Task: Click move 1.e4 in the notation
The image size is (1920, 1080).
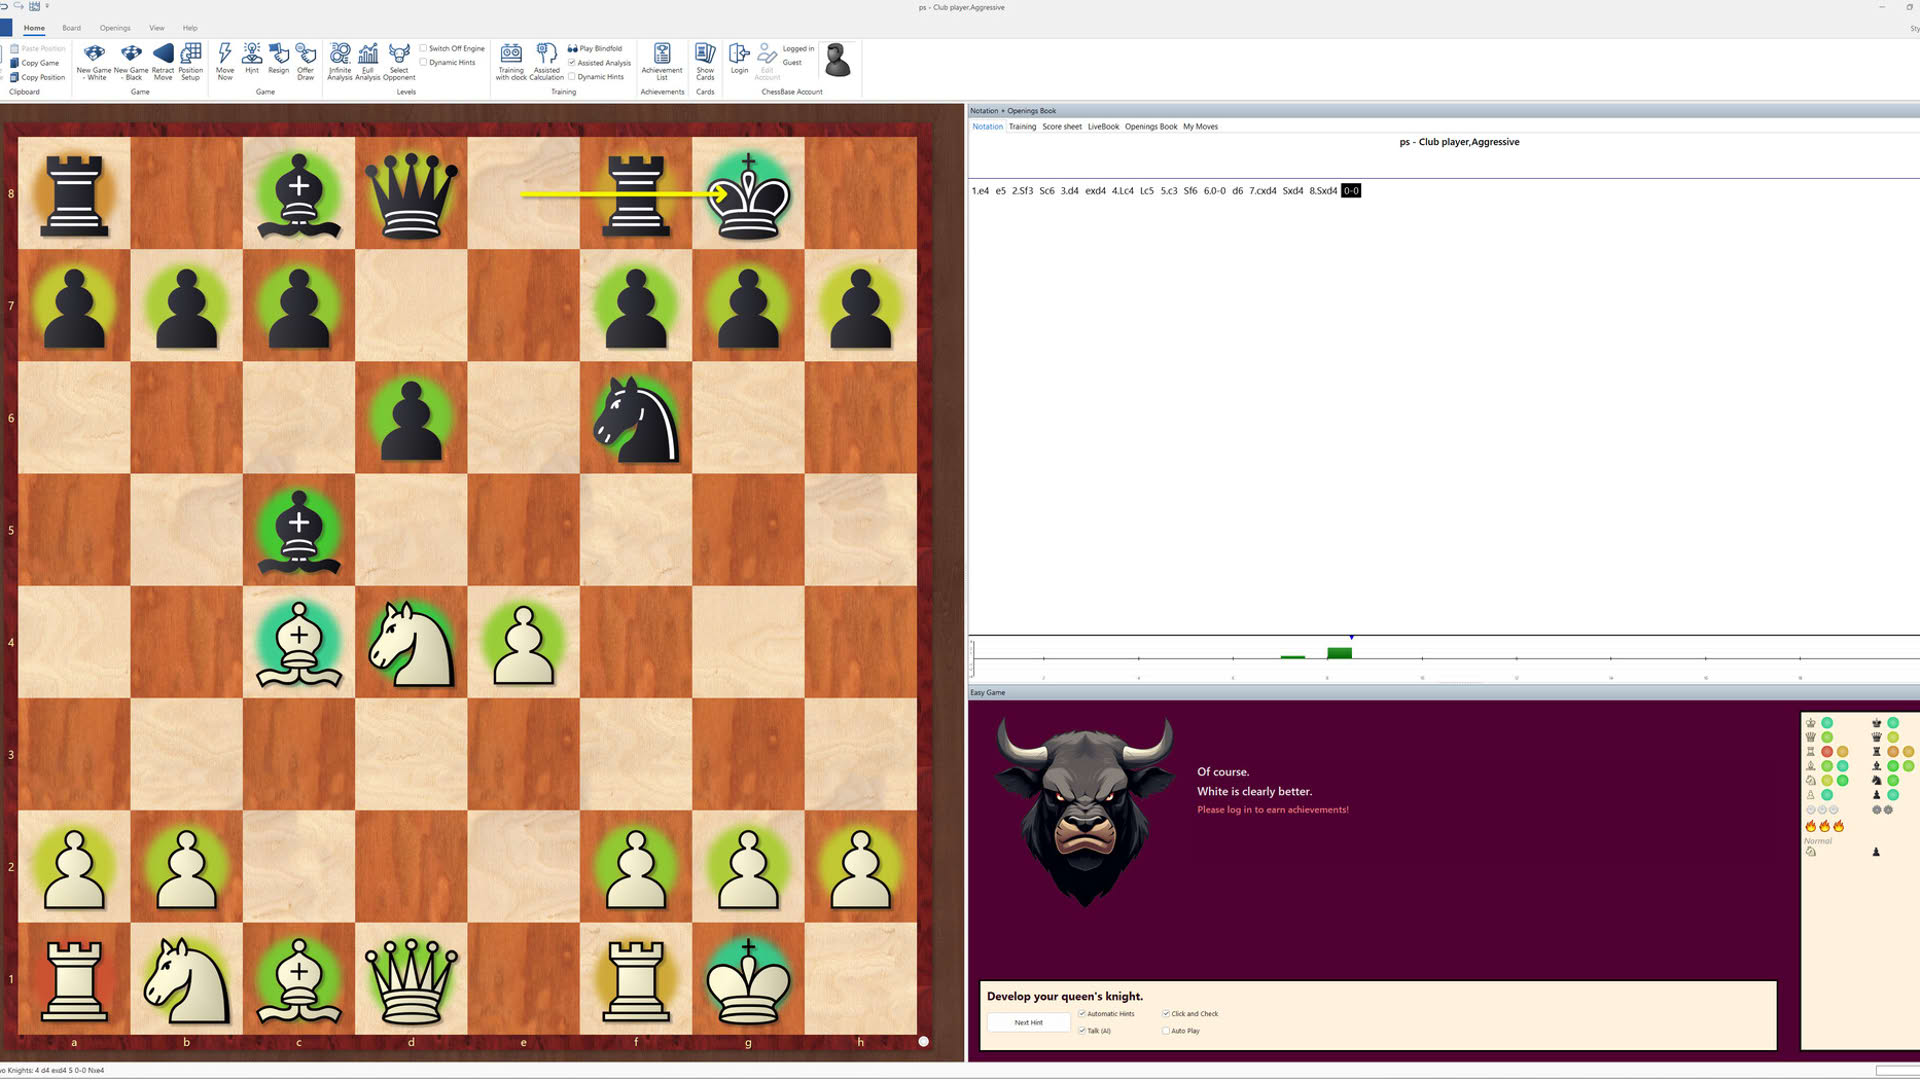Action: (x=980, y=191)
